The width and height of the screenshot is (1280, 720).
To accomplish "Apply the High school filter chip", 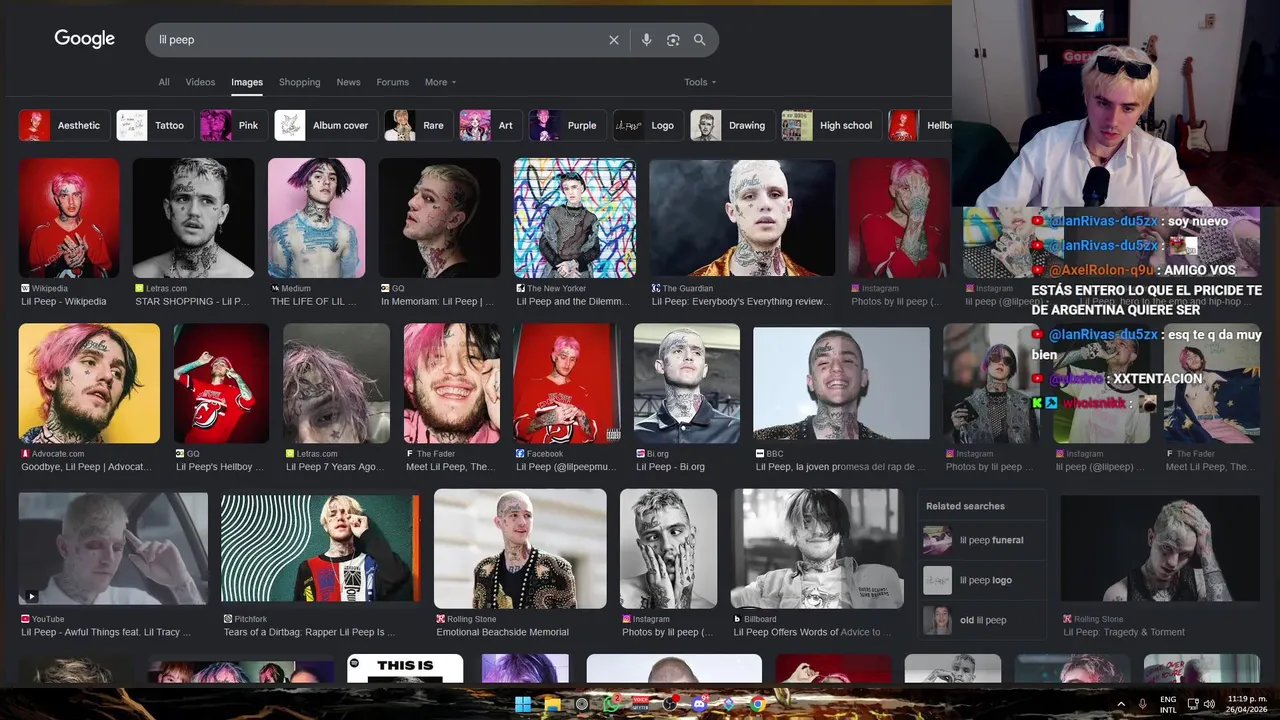I will pyautogui.click(x=831, y=125).
